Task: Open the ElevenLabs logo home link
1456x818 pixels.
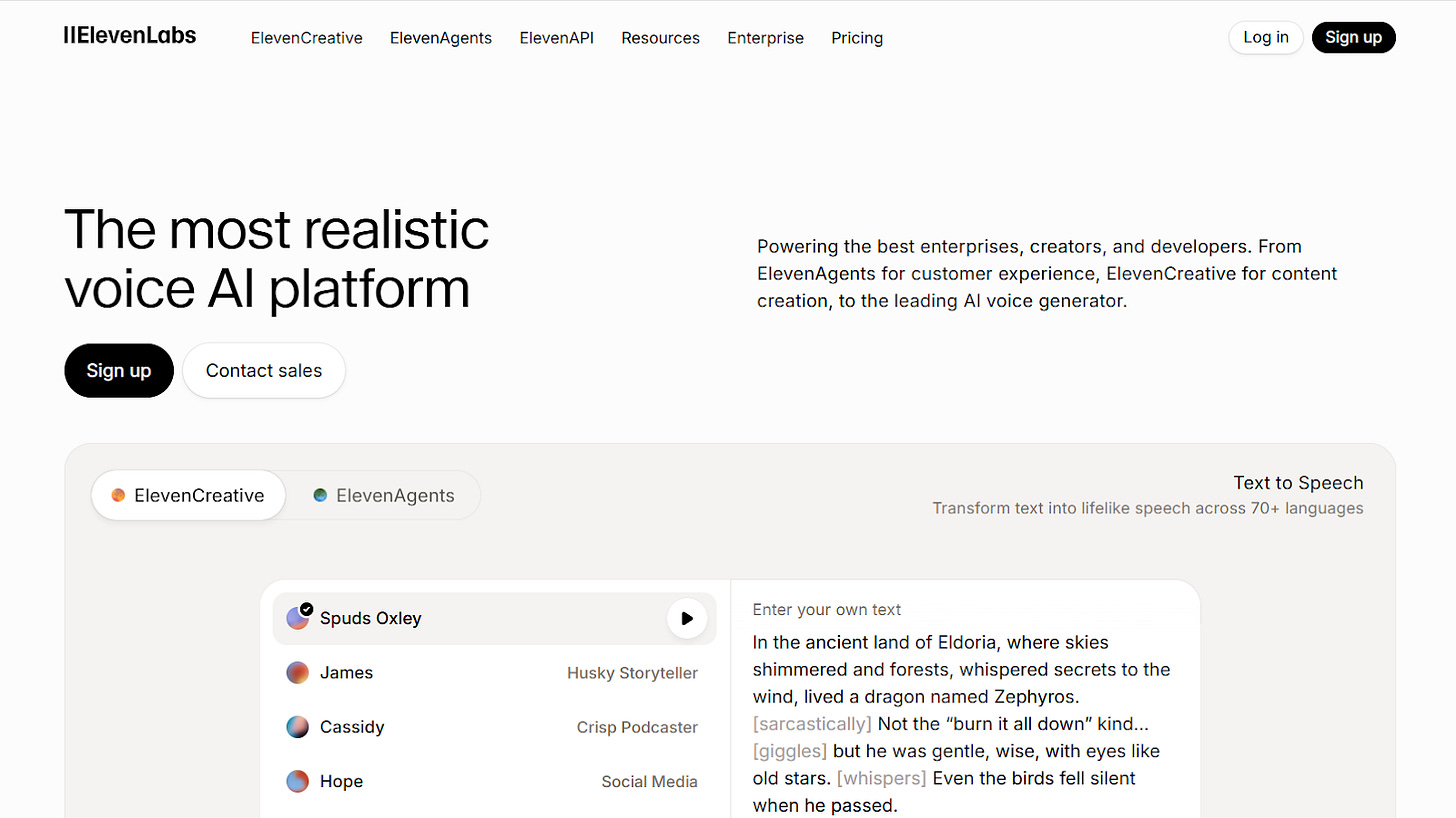Action: point(130,36)
